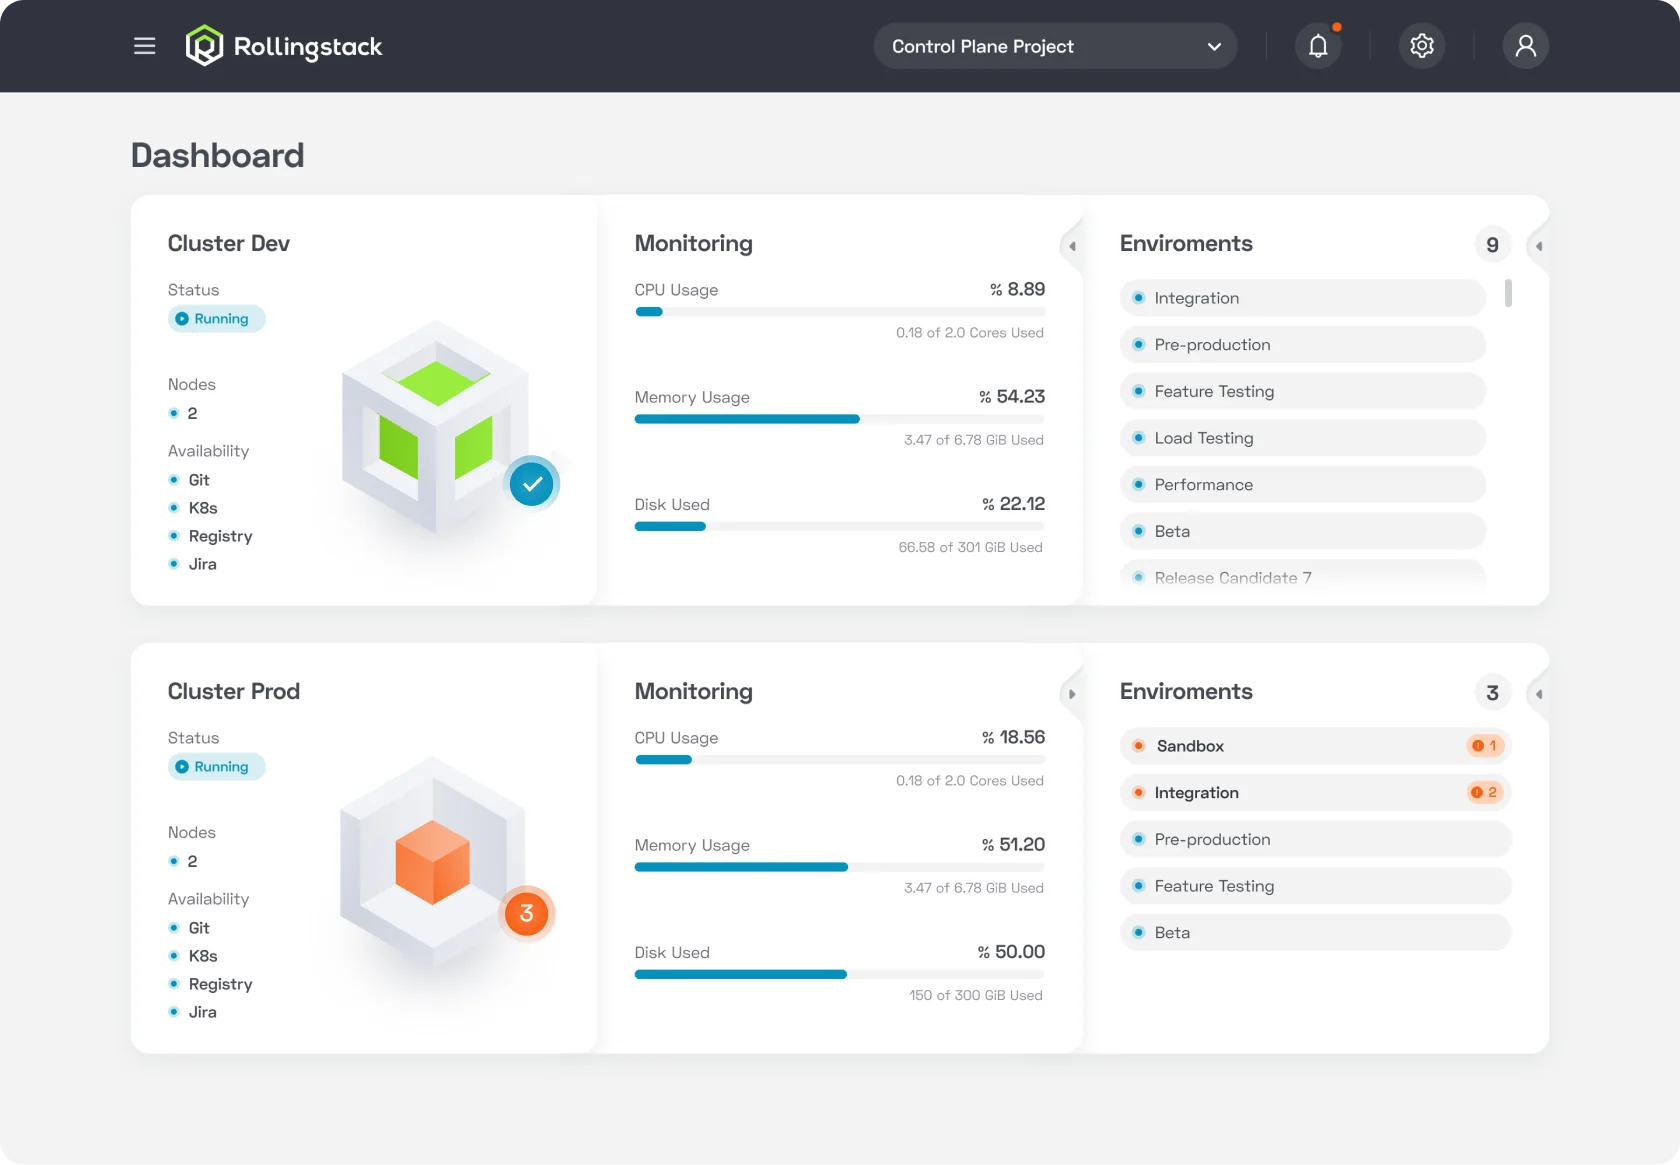Click the Cluster Prod orange cube image

click(433, 861)
